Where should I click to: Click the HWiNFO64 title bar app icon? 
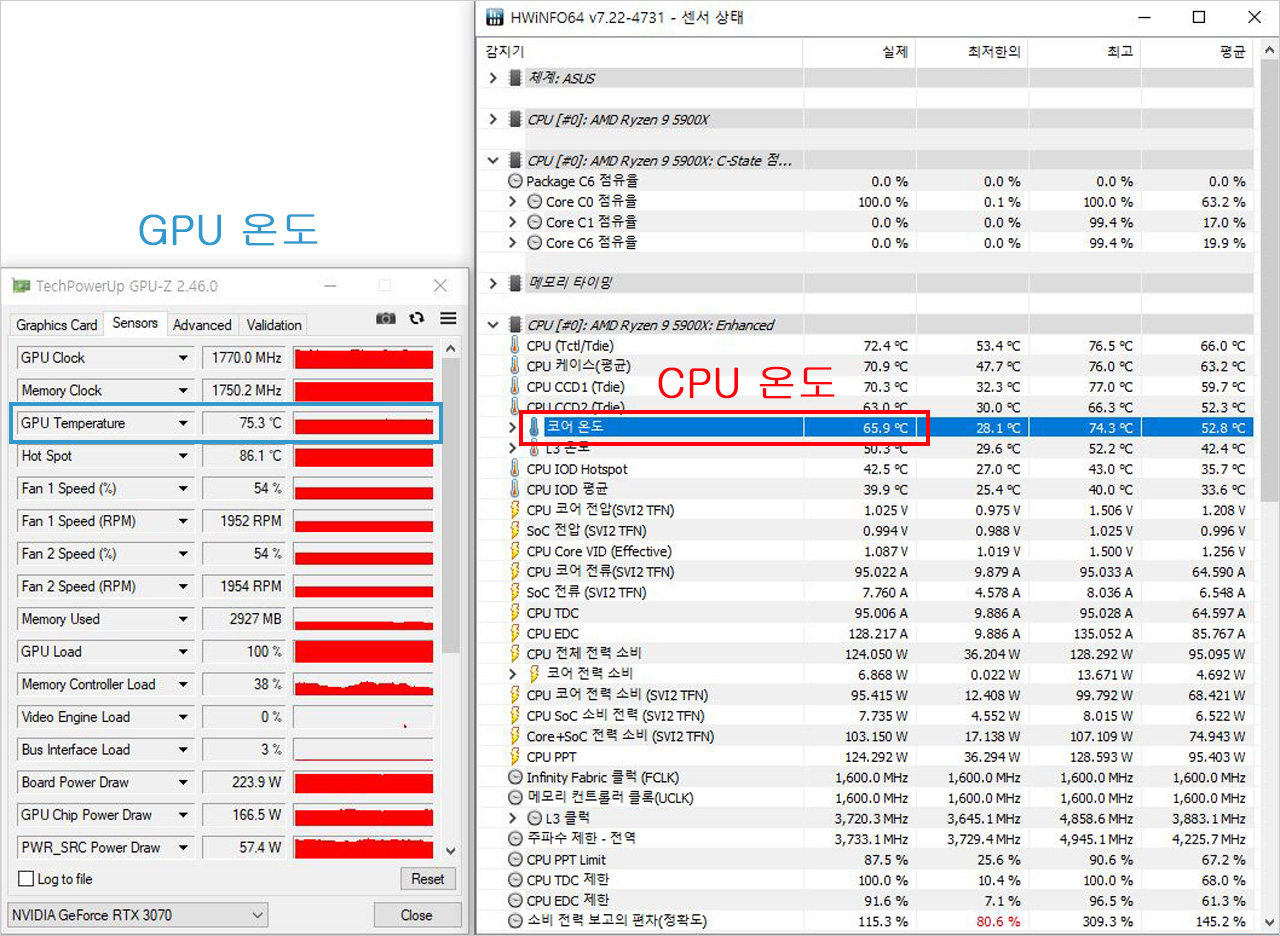click(x=493, y=17)
